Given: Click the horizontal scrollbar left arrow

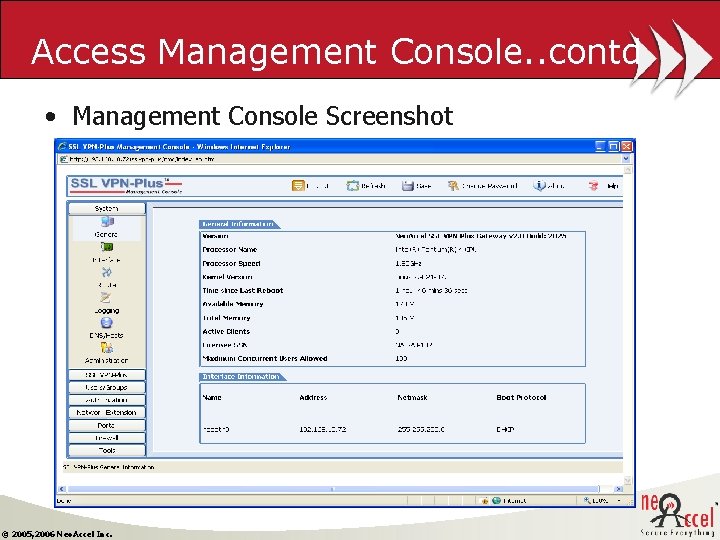Looking at the screenshot, I should pyautogui.click(x=62, y=489).
